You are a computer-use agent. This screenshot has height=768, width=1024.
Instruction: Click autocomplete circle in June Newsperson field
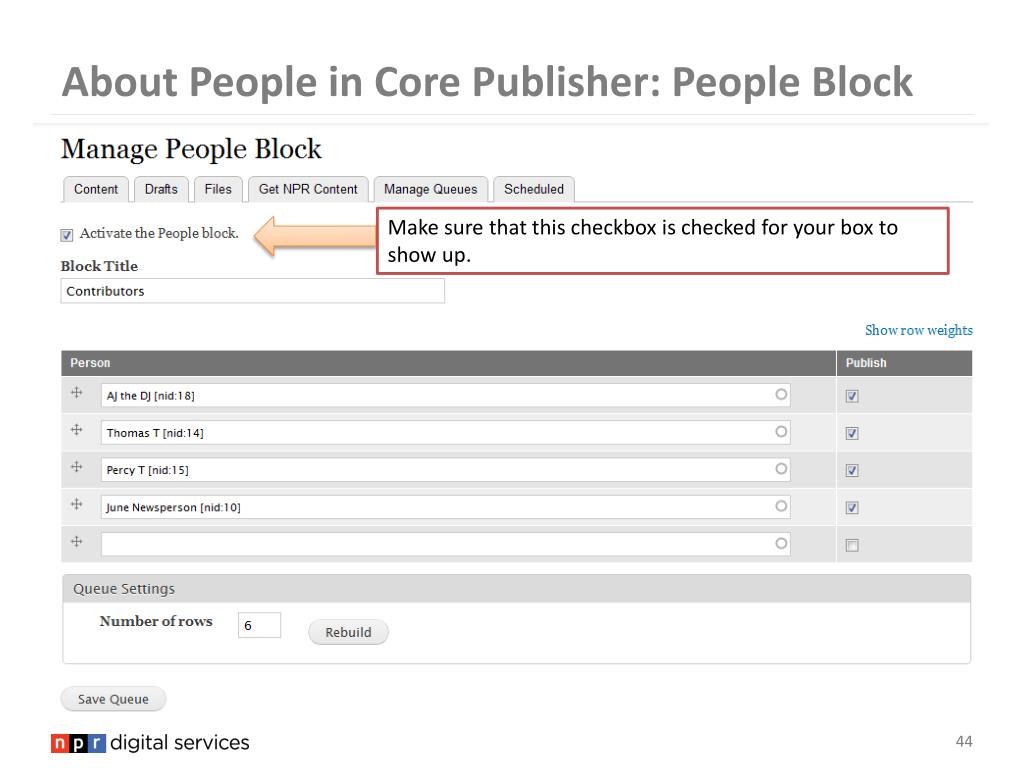pyautogui.click(x=781, y=506)
